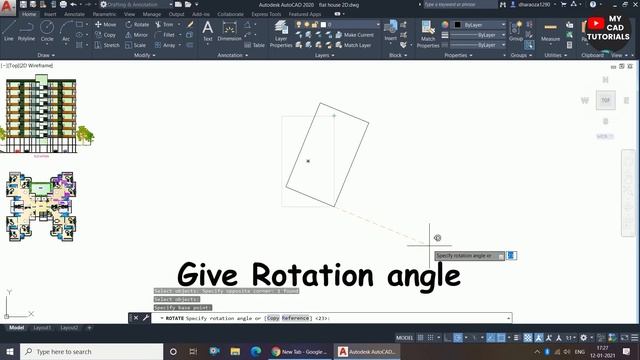
Task: Expand the Modify panel
Action: 145,55
